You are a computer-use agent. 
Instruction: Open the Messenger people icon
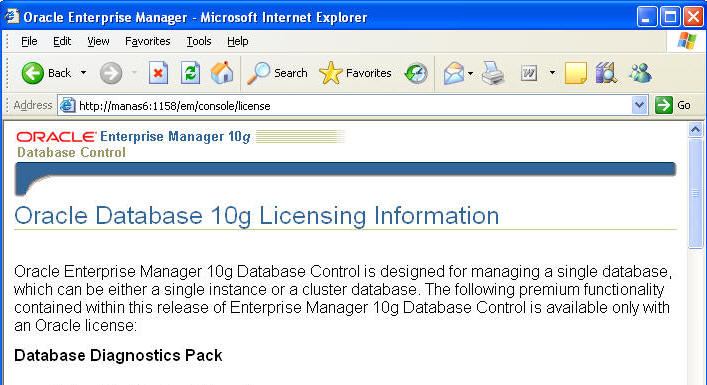[x=640, y=73]
